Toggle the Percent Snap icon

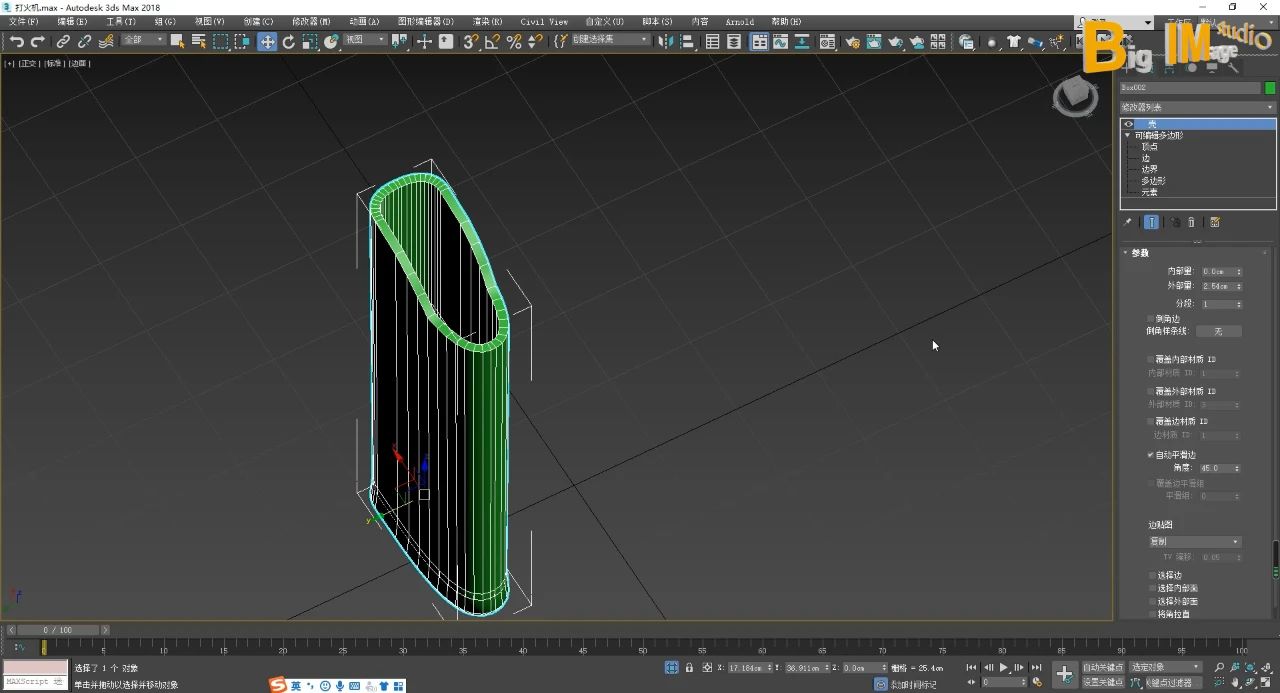click(x=514, y=41)
